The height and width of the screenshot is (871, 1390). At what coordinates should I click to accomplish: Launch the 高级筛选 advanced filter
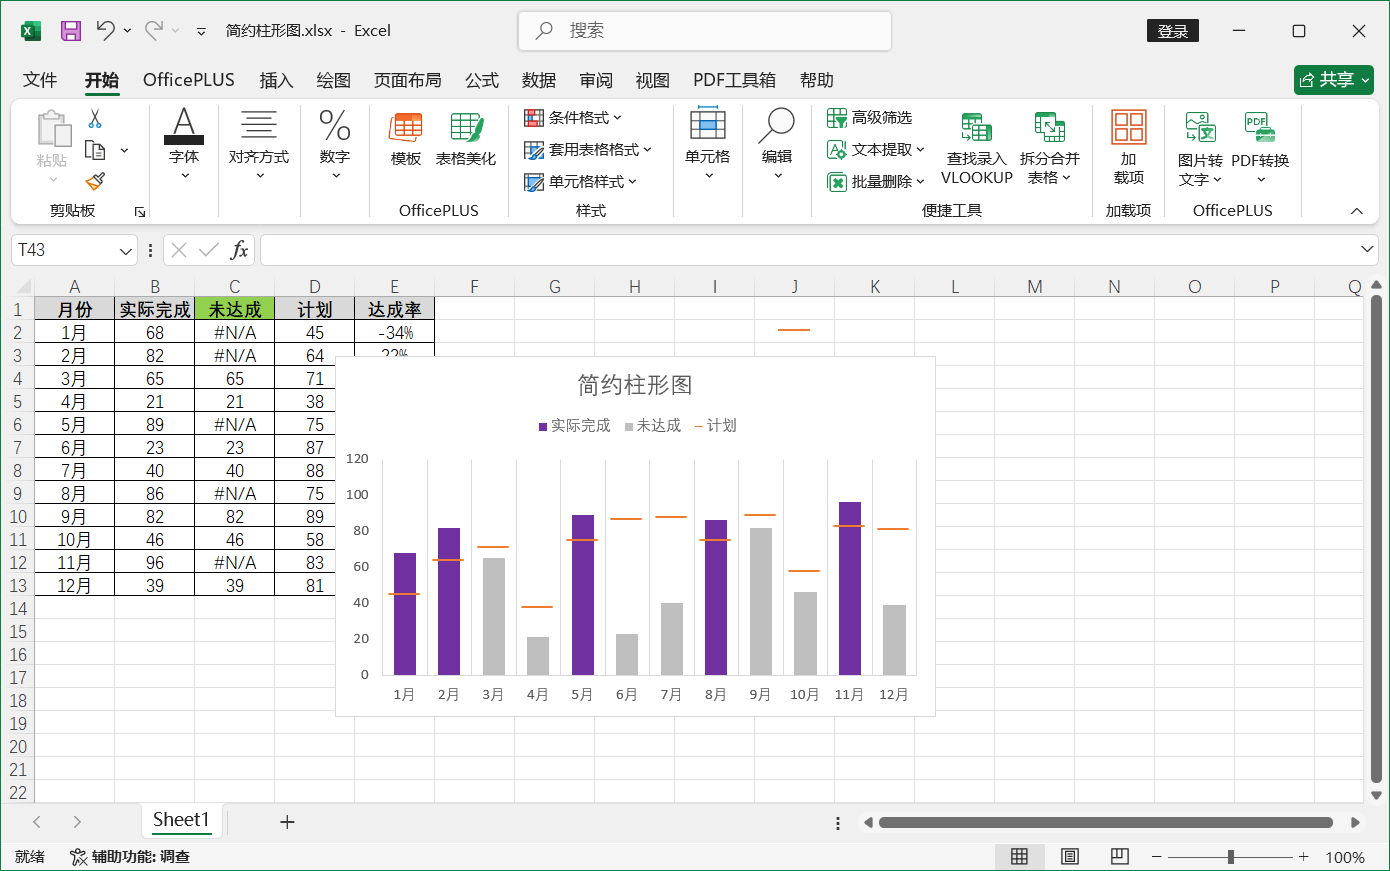pos(874,117)
